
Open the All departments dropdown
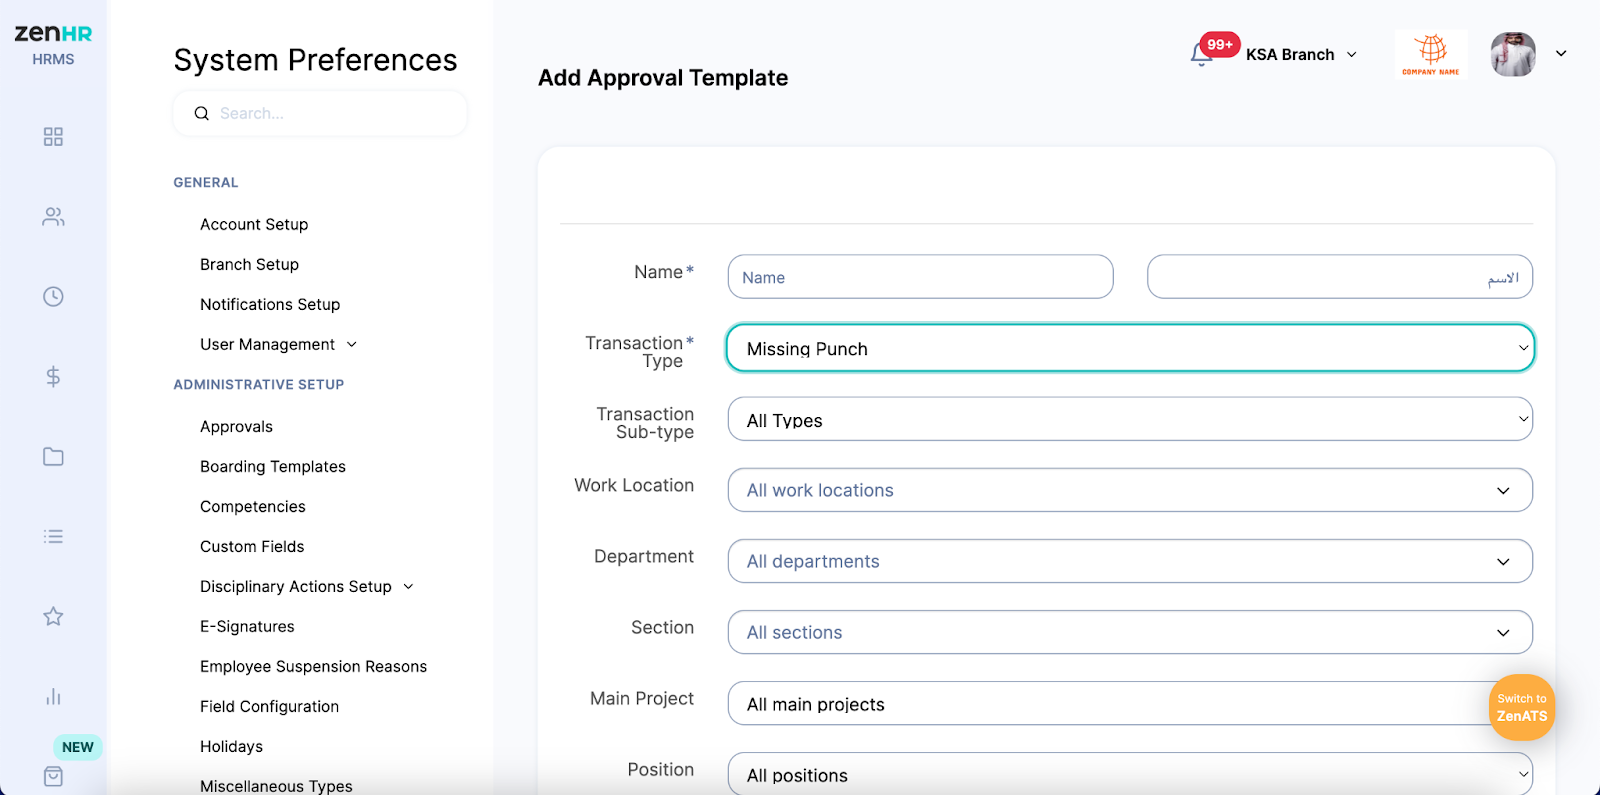(1130, 561)
